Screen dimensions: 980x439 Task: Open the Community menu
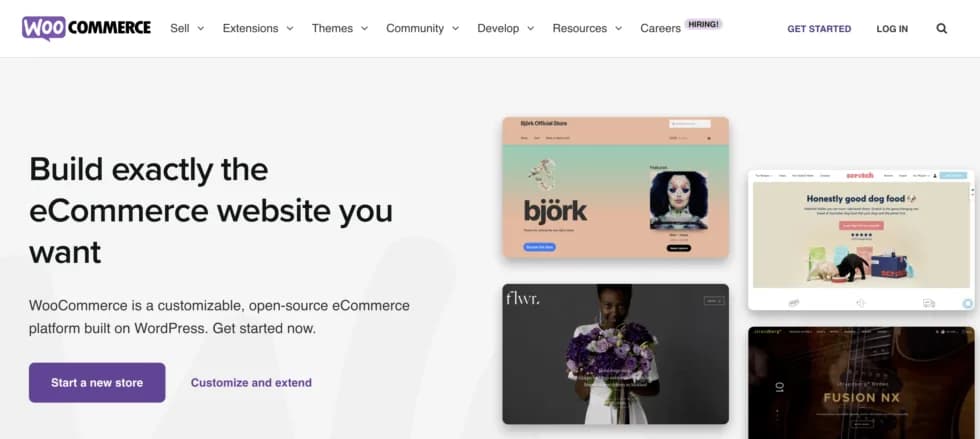(415, 28)
